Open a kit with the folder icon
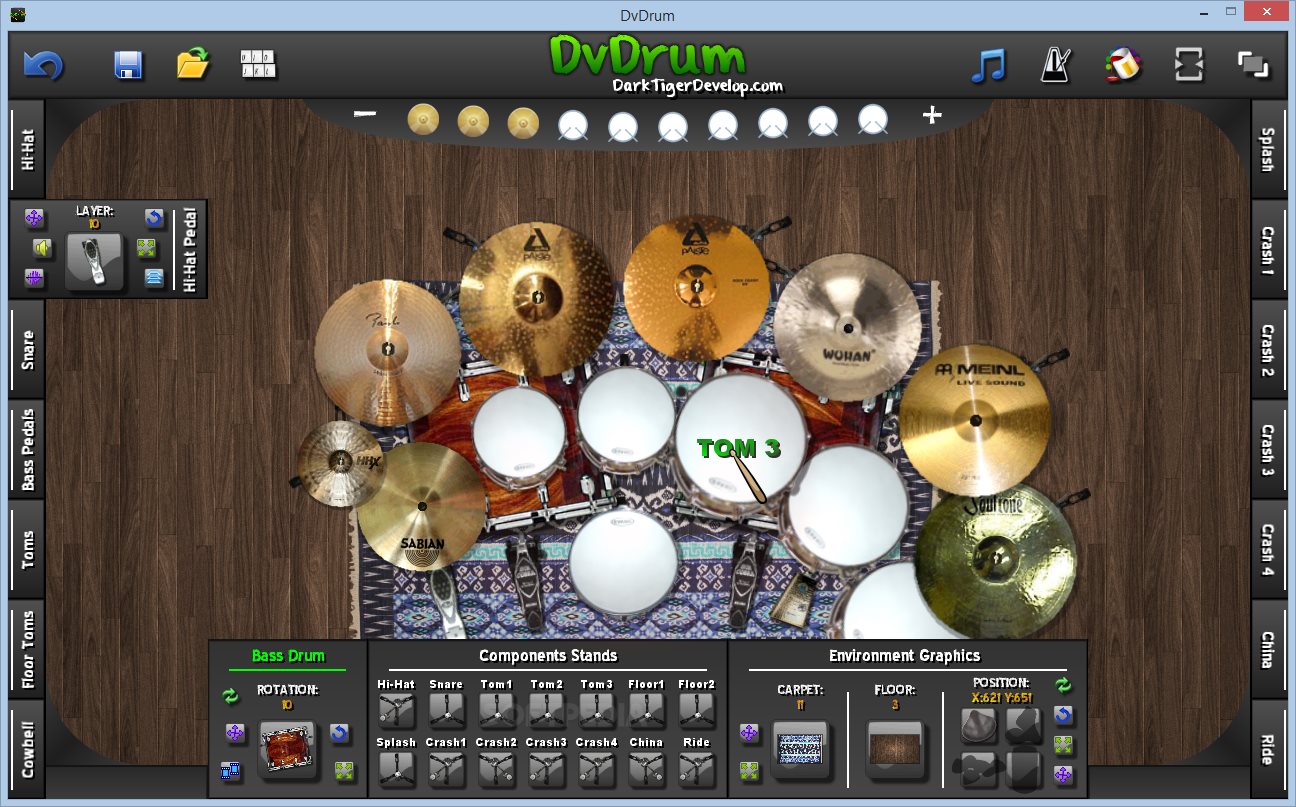Image resolution: width=1296 pixels, height=807 pixels. pos(193,64)
